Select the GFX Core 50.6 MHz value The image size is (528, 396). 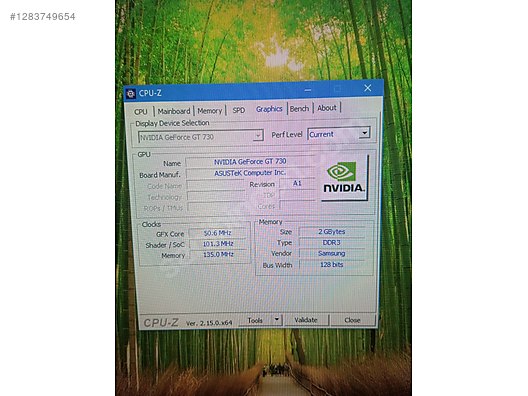218,233
